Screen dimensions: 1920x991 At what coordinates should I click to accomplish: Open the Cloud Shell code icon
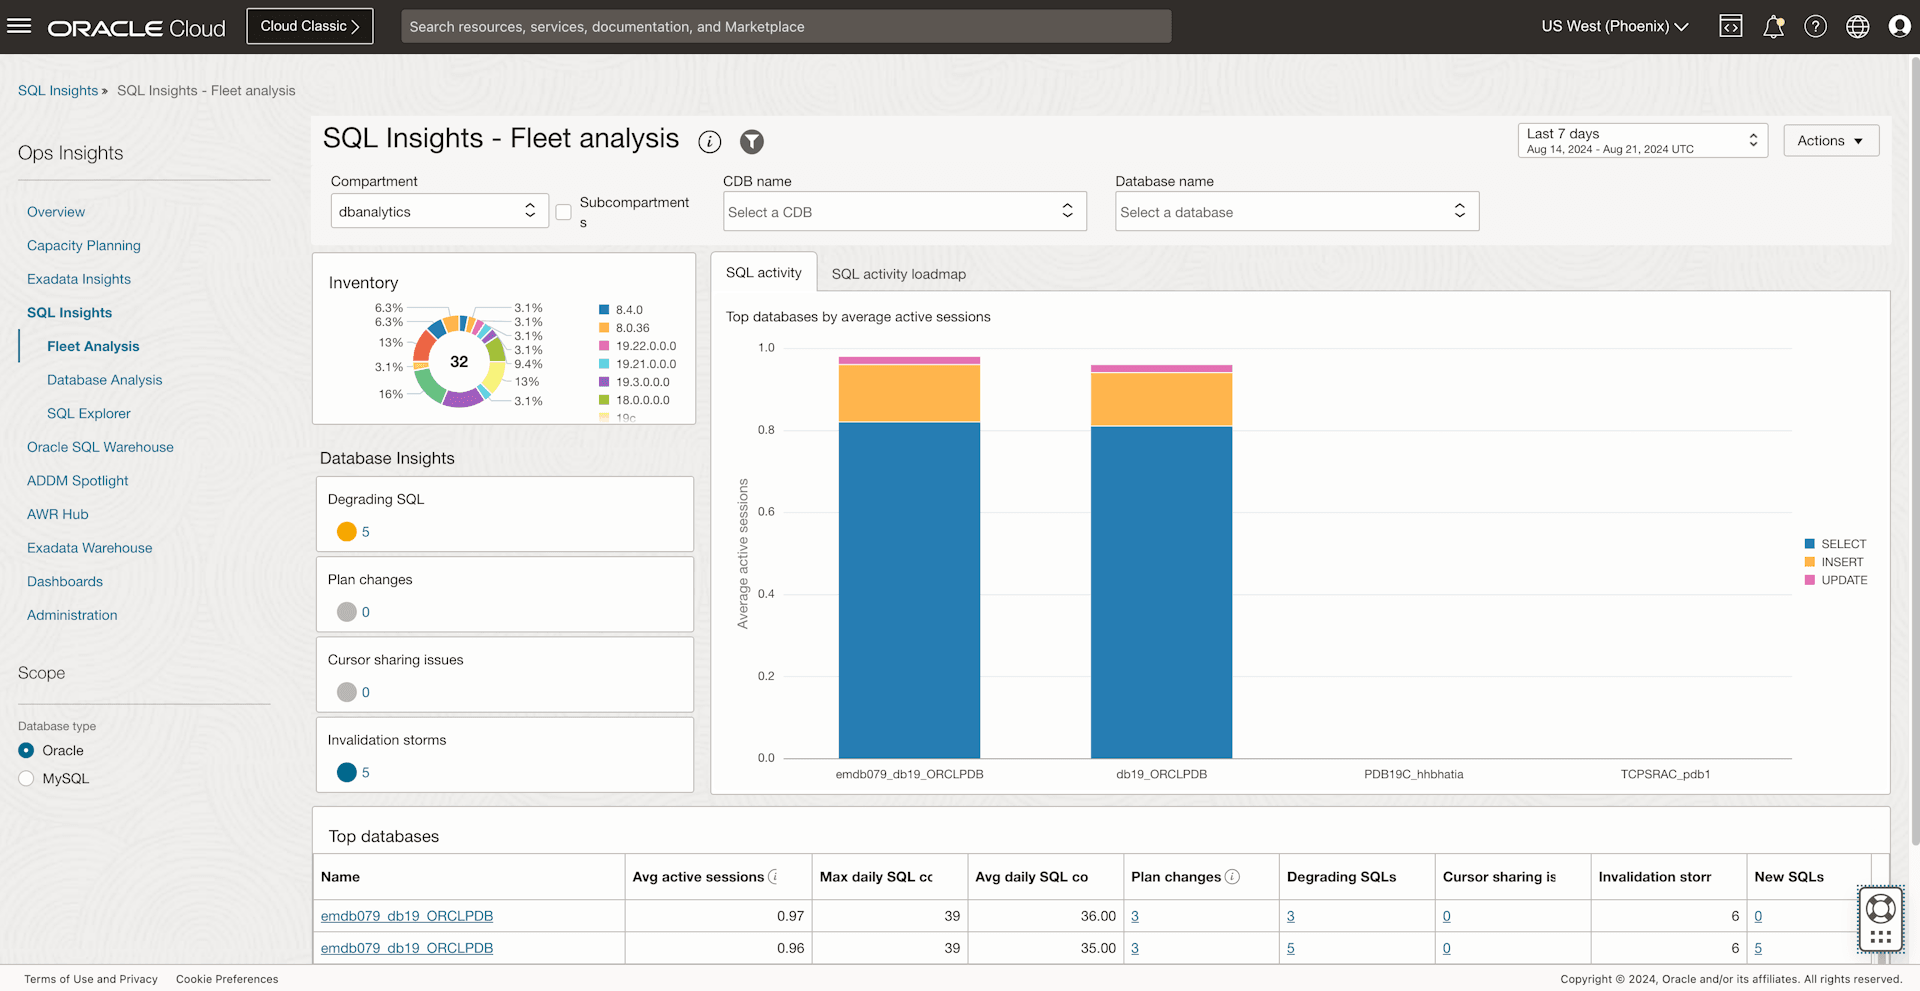(1731, 26)
